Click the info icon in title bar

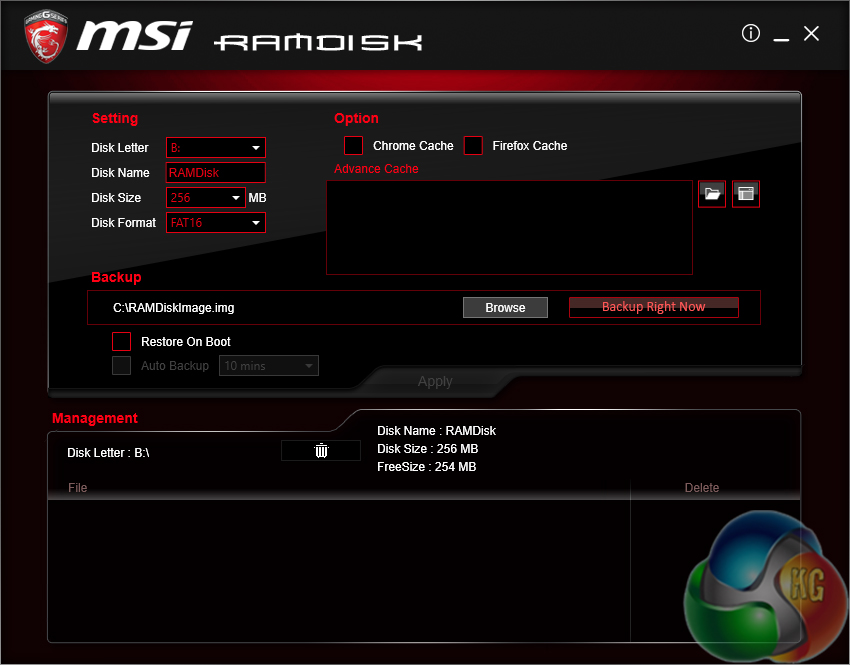[751, 34]
